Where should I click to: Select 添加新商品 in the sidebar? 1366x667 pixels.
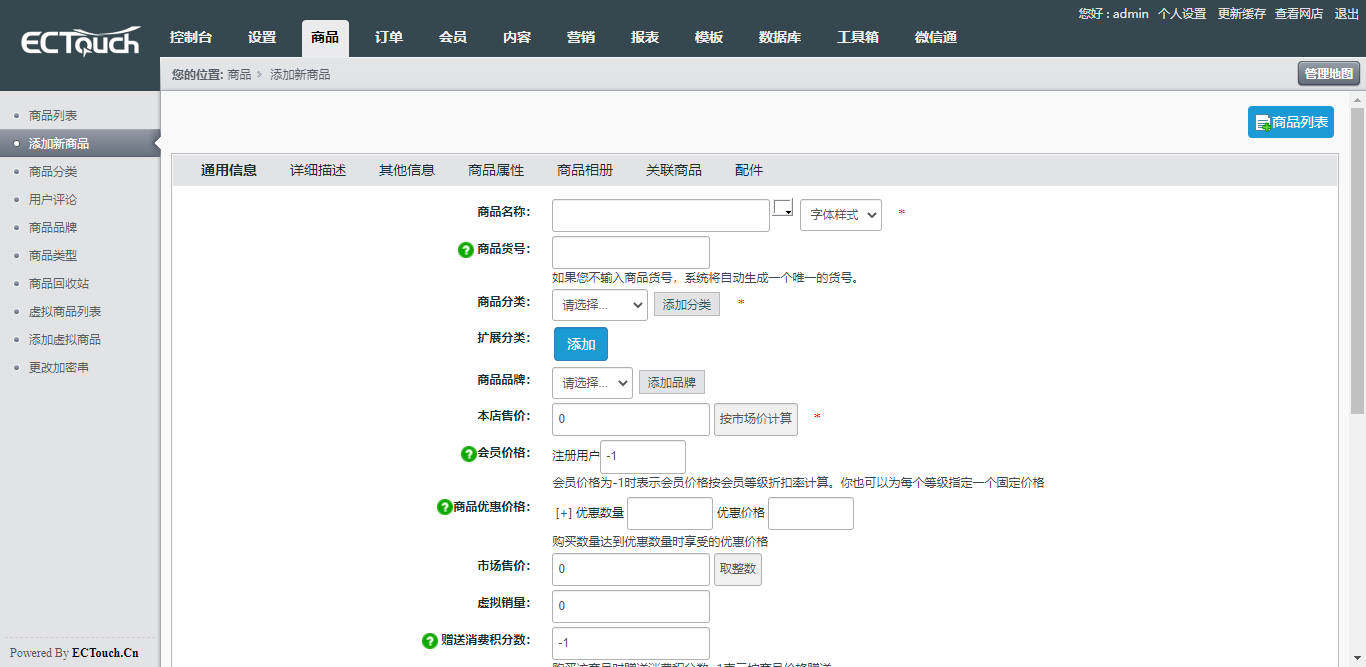coord(80,144)
